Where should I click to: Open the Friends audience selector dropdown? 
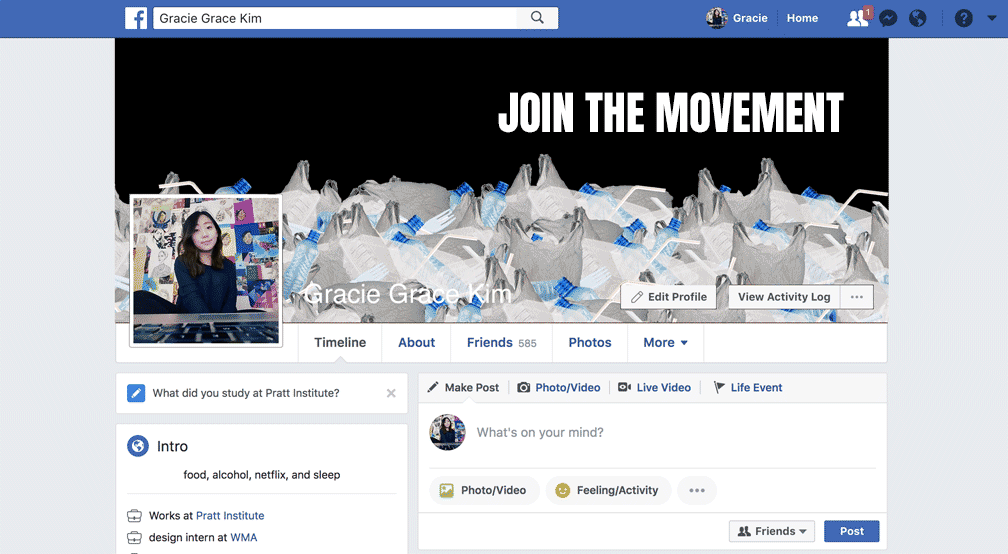(771, 531)
